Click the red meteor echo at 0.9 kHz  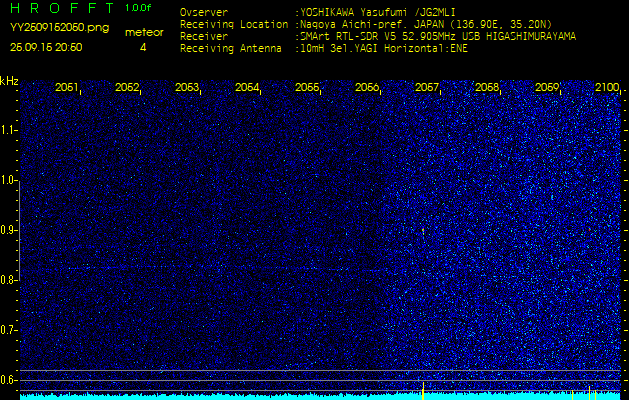tap(423, 230)
